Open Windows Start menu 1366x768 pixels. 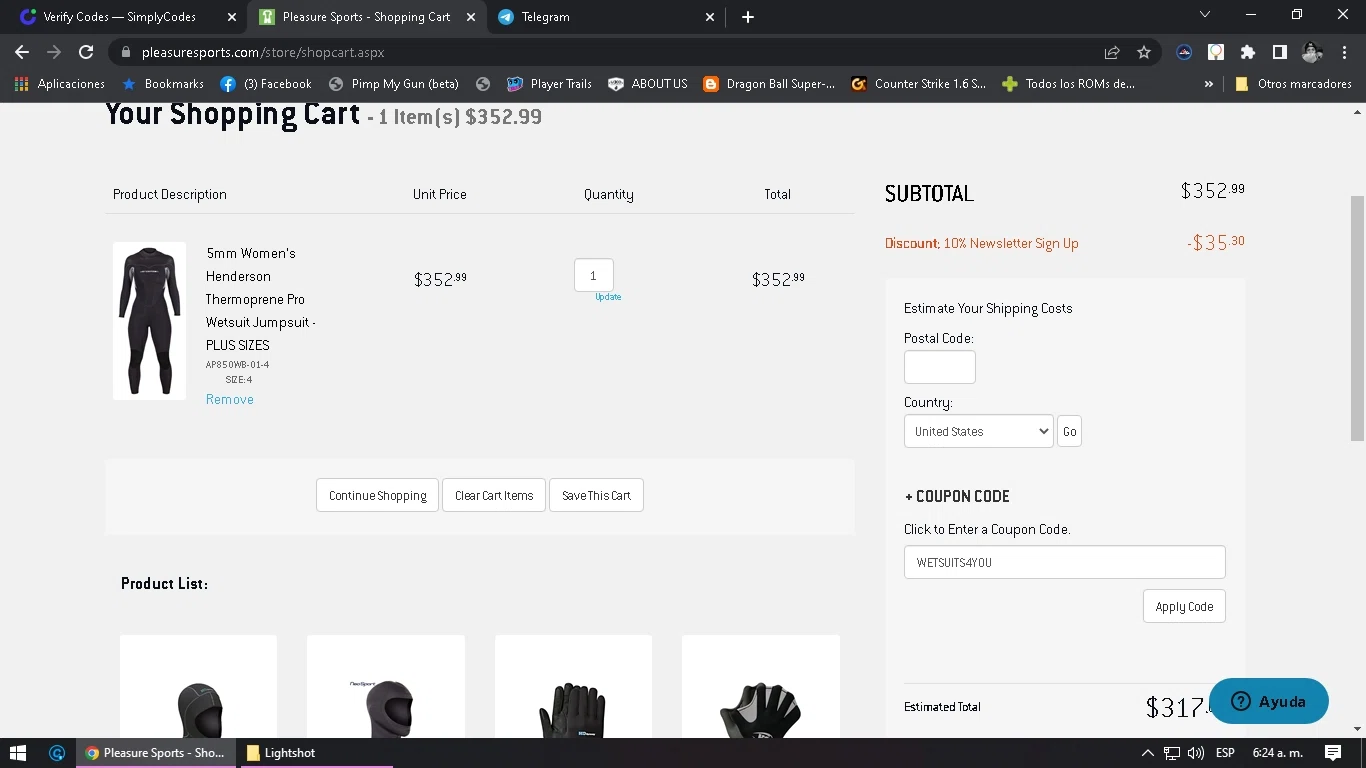tap(18, 753)
